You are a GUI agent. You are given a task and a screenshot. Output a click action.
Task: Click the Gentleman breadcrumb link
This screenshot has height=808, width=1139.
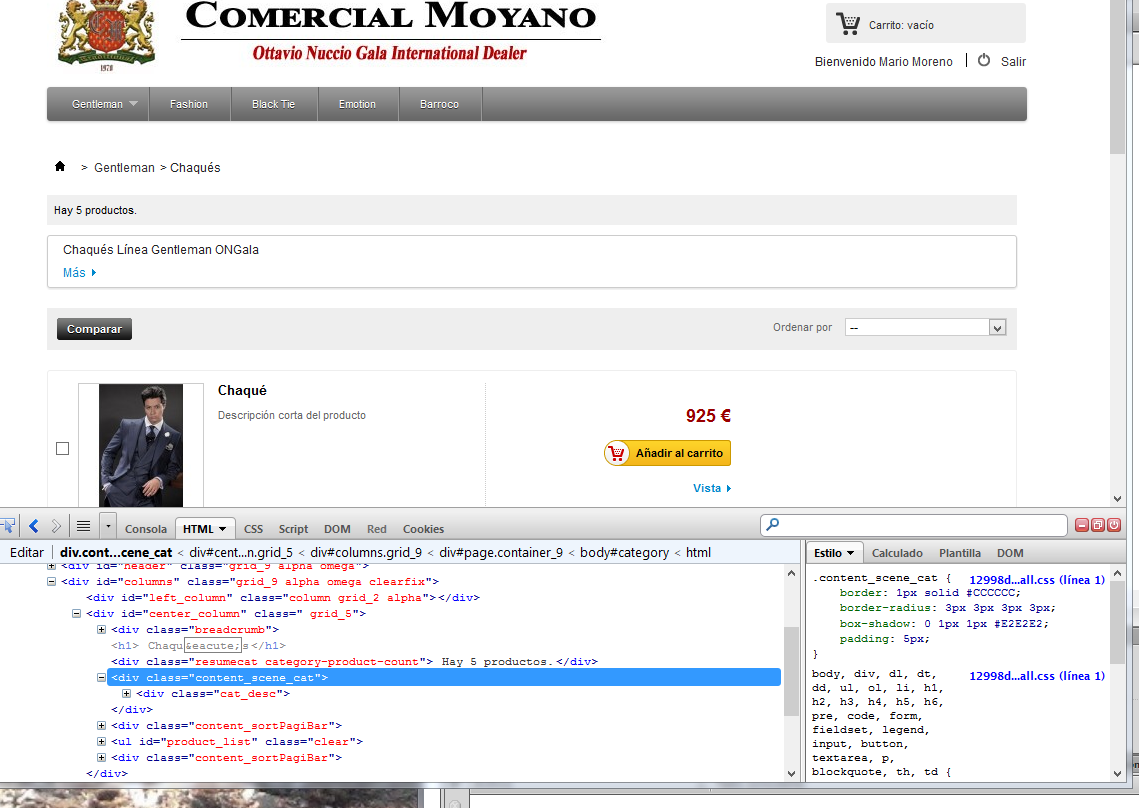pyautogui.click(x=124, y=168)
